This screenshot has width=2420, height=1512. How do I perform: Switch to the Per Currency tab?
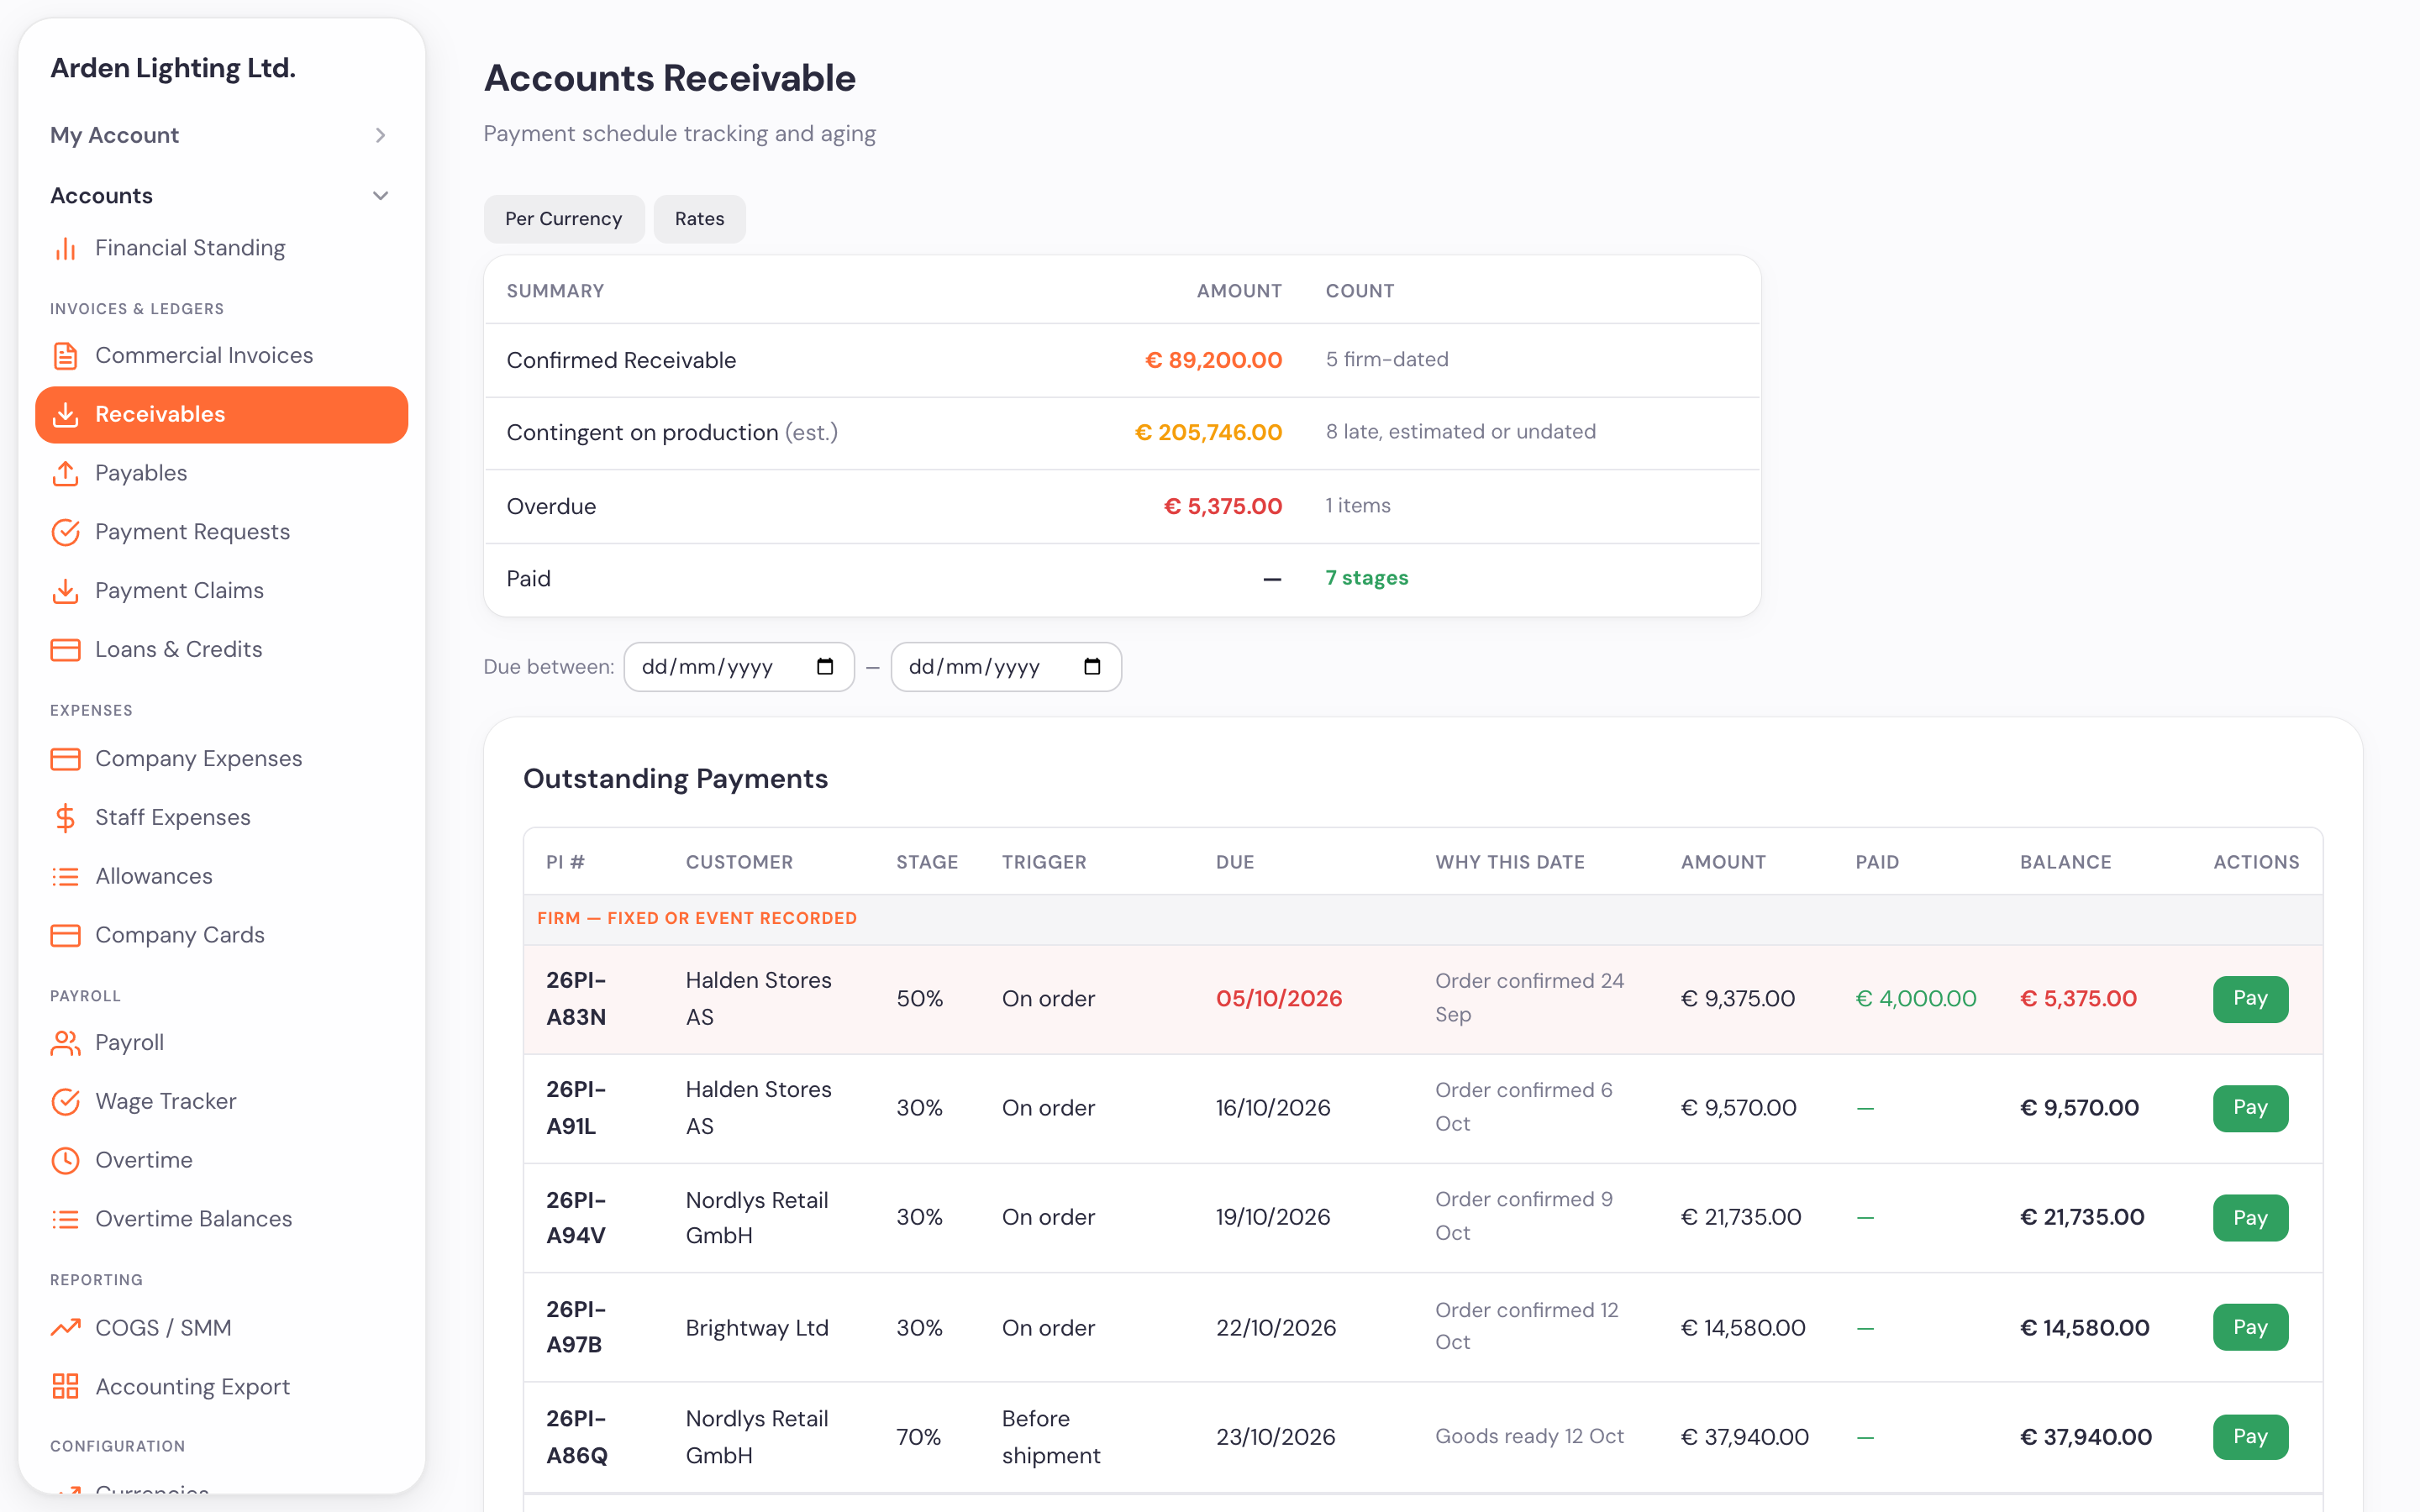564,219
